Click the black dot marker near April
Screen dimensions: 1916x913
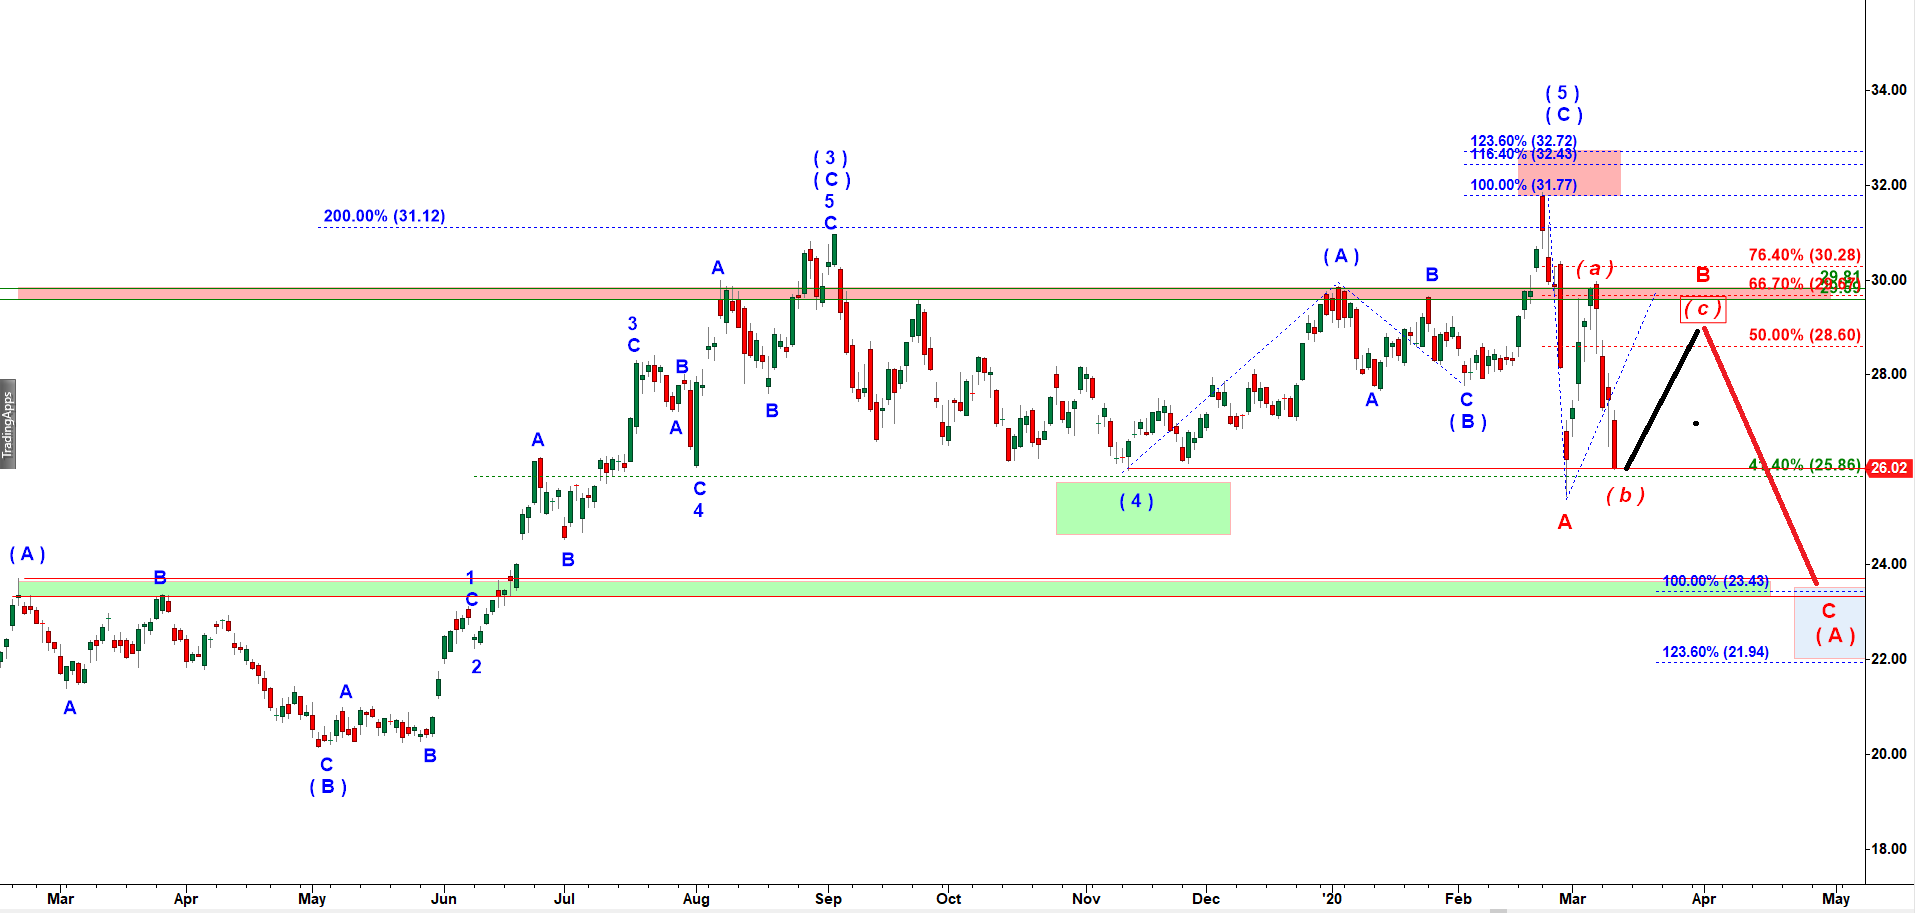pos(1696,423)
